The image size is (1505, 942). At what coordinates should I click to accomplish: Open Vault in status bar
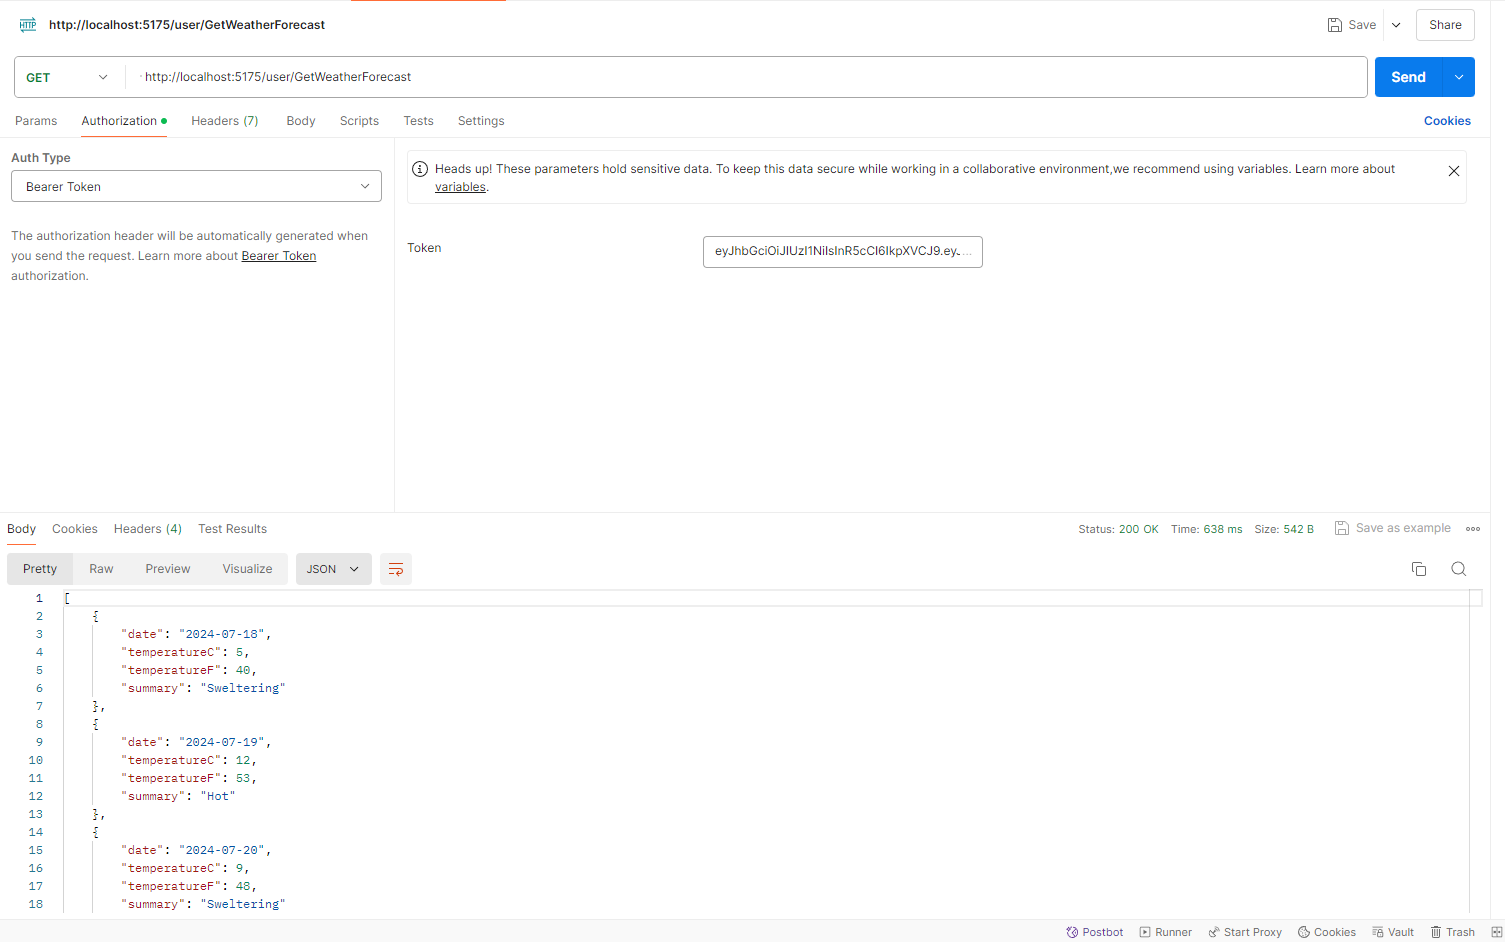point(1393,932)
